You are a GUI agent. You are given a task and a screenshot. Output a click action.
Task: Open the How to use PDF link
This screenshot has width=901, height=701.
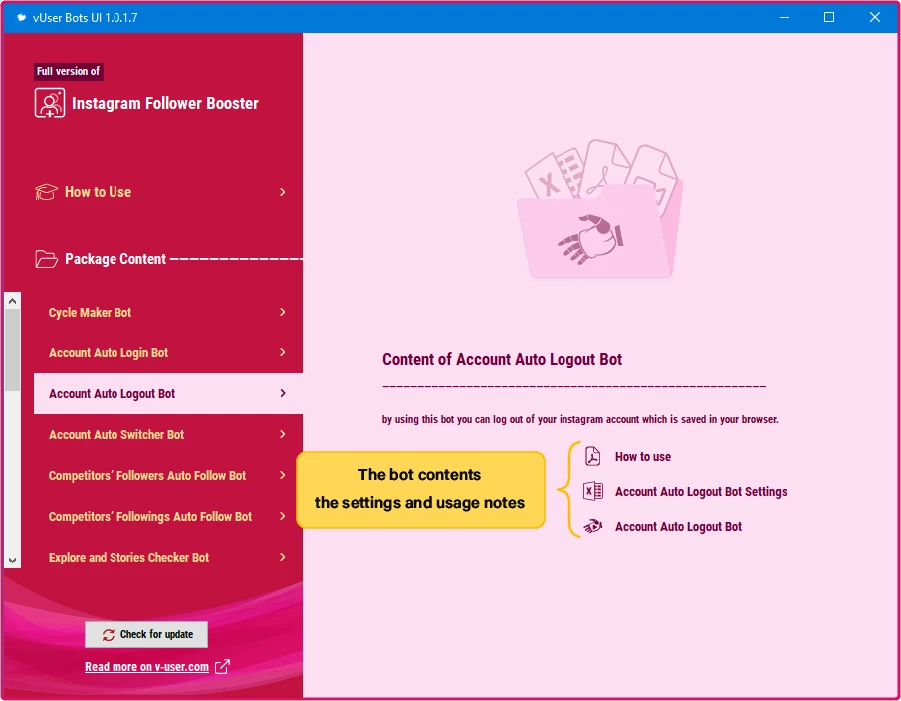tap(642, 457)
